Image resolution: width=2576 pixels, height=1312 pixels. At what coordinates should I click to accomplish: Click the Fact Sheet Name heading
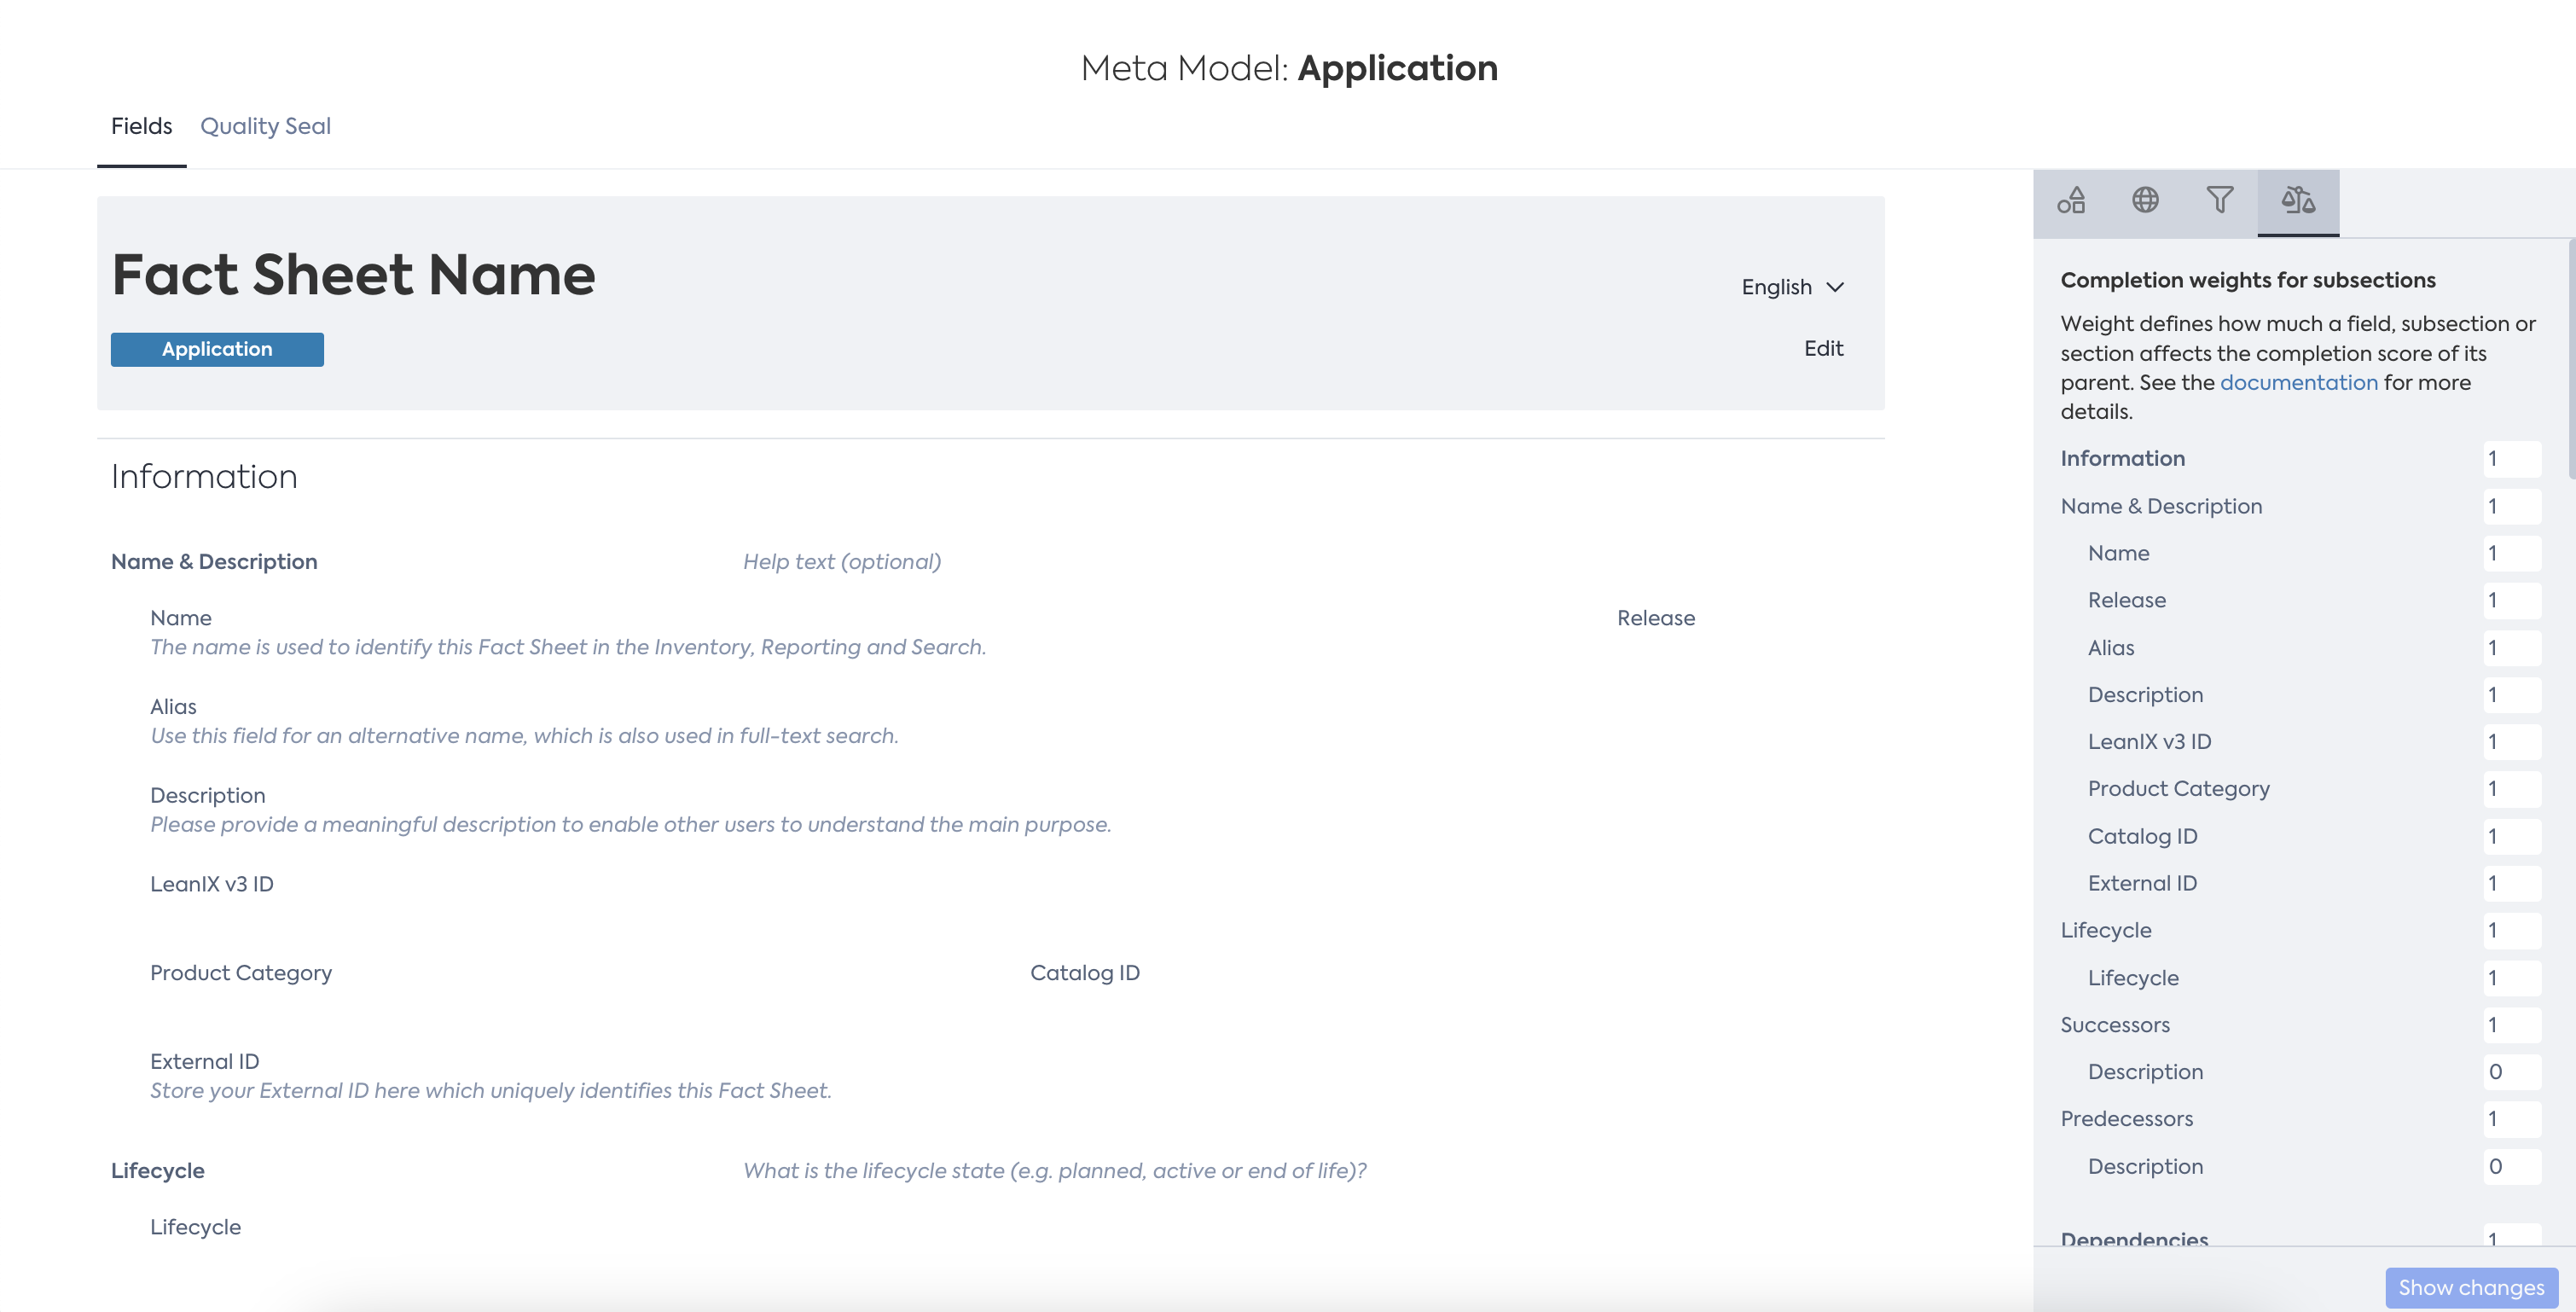(x=353, y=274)
